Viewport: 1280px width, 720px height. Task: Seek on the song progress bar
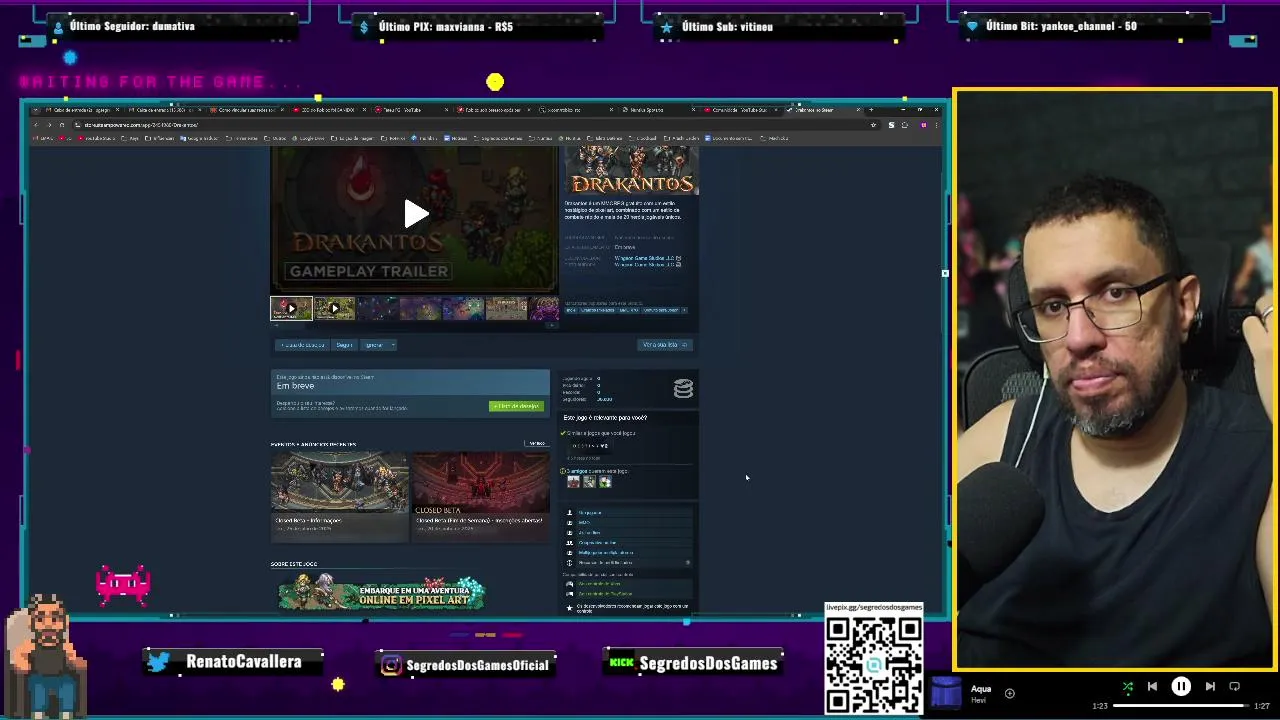pyautogui.click(x=1180, y=706)
